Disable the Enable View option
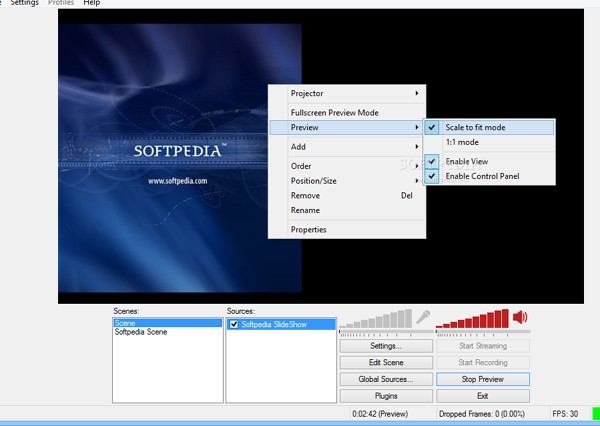Image resolution: width=600 pixels, height=426 pixels. click(489, 162)
